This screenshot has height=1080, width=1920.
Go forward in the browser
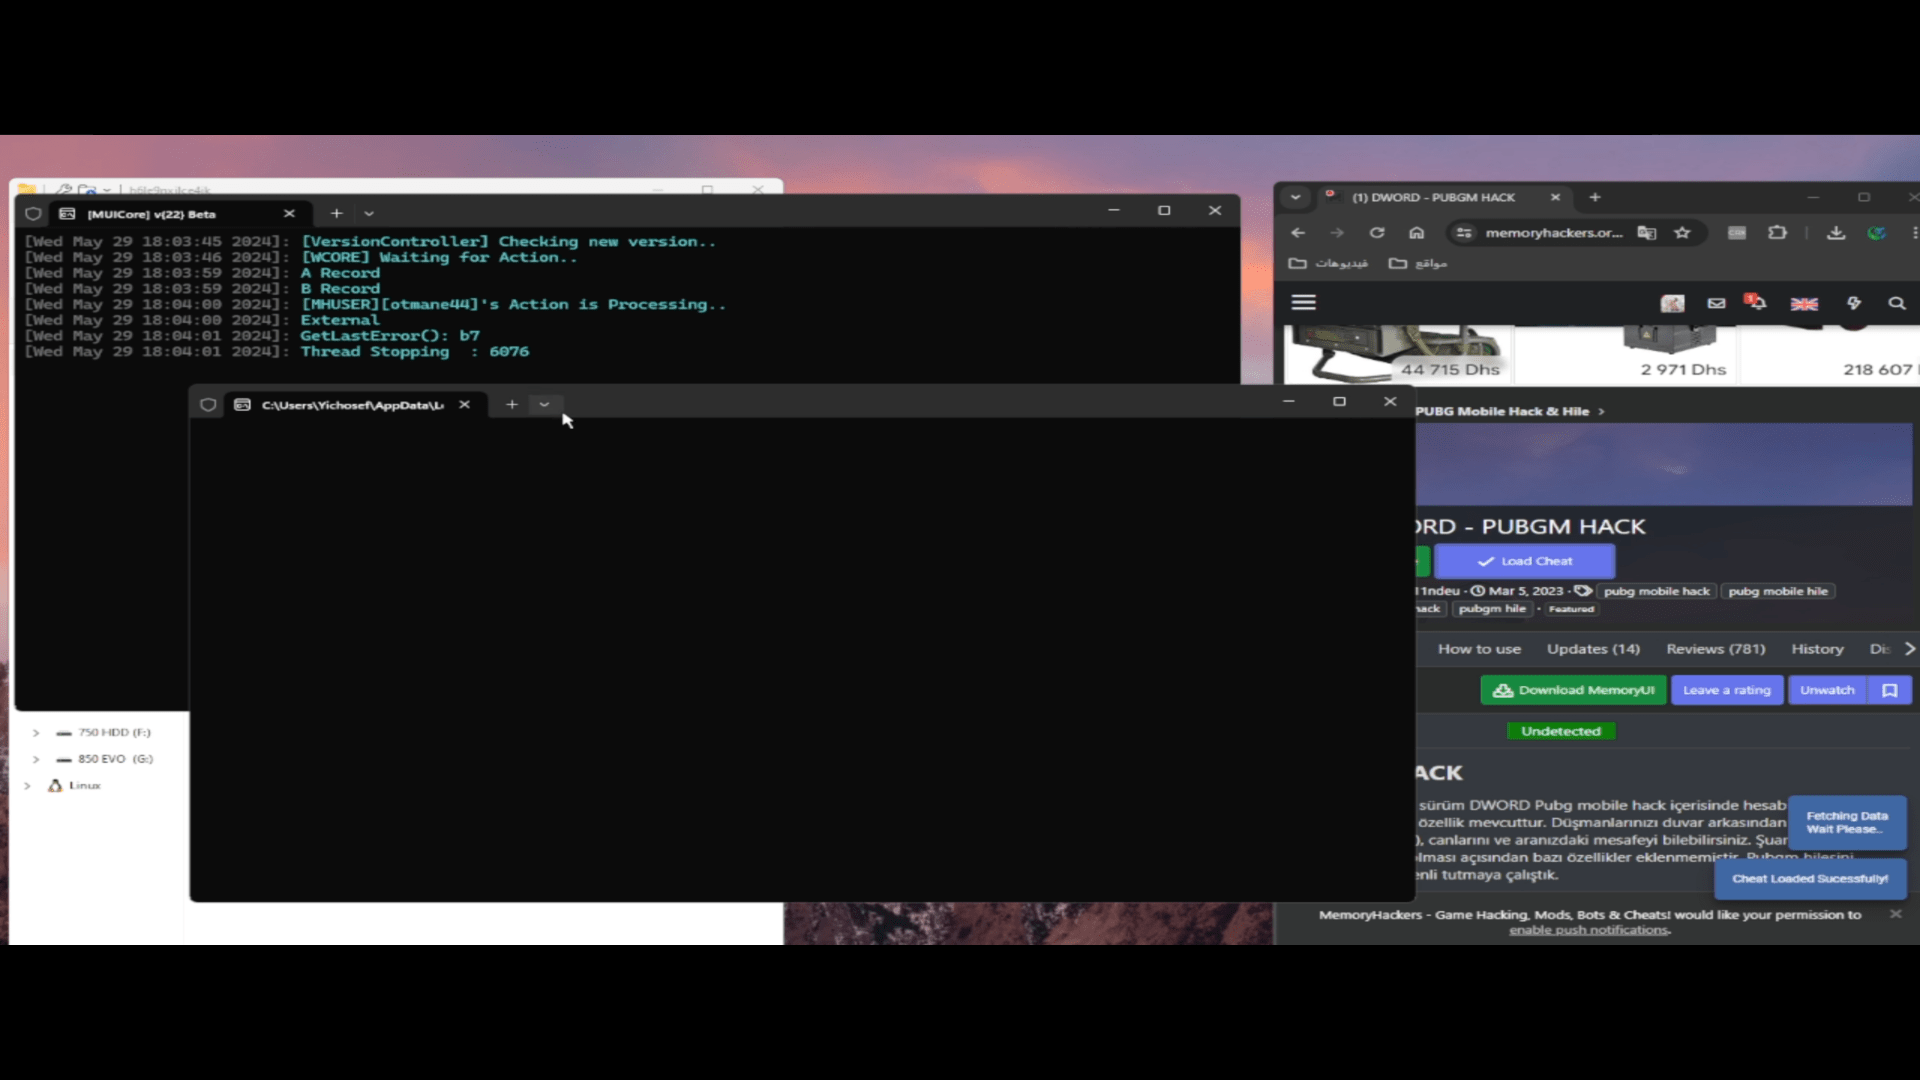point(1337,233)
